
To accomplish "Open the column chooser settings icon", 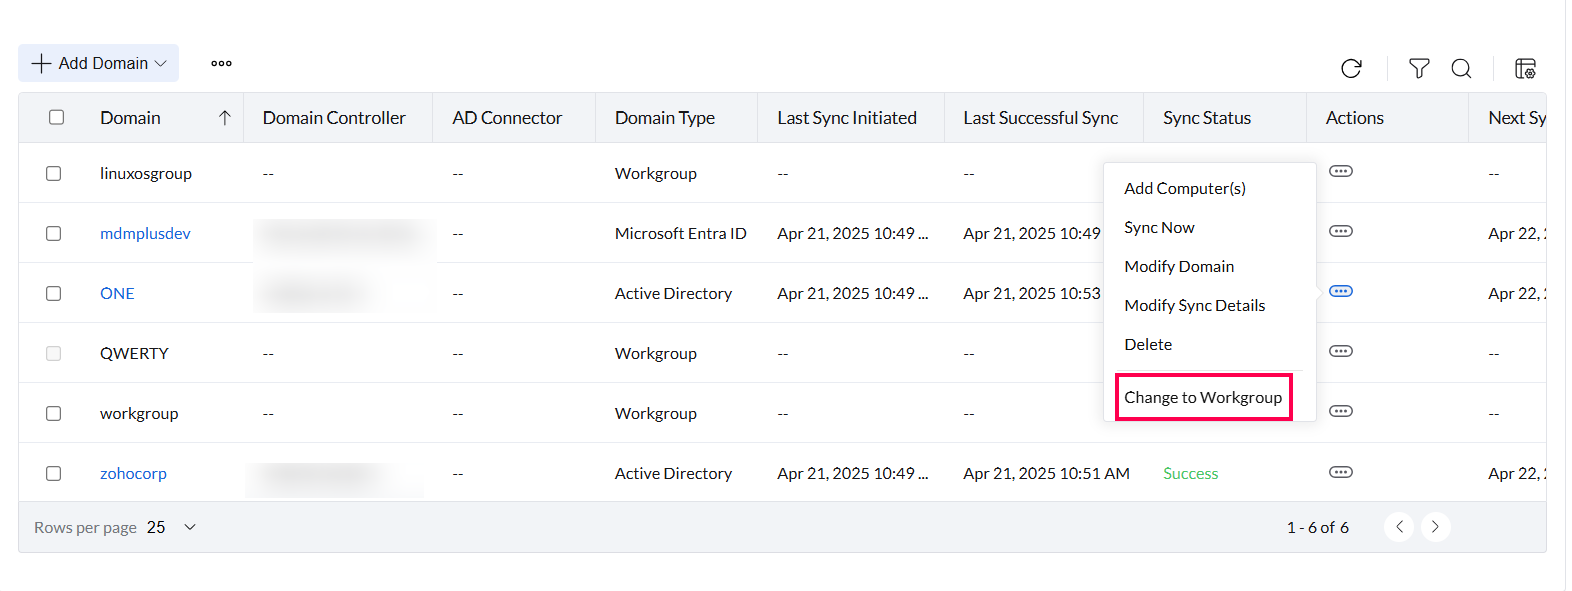I will coord(1525,68).
